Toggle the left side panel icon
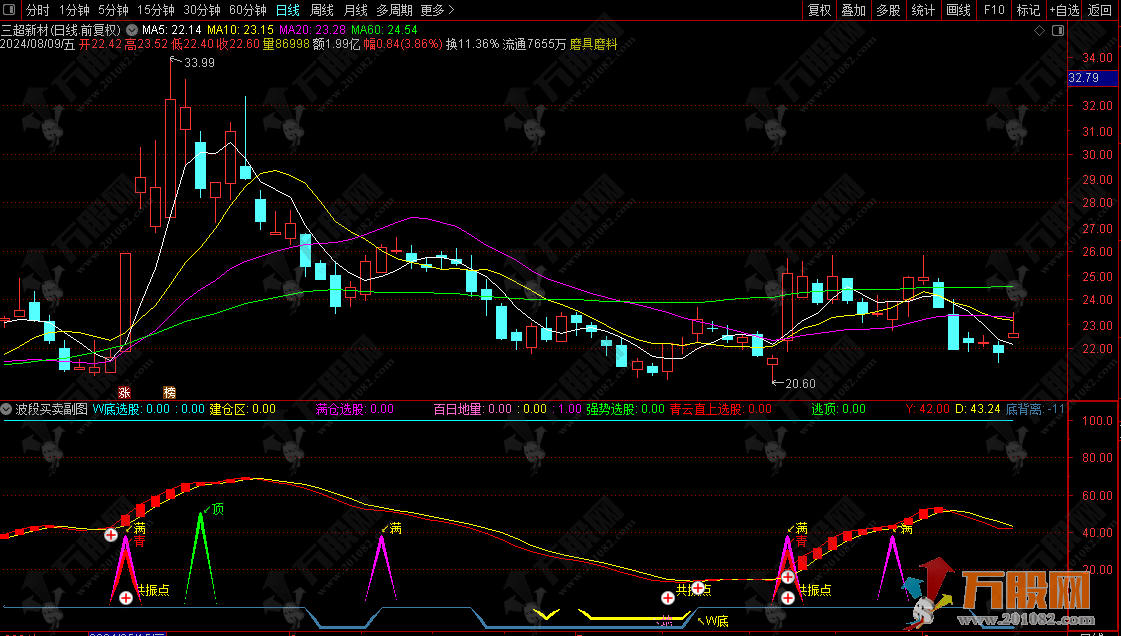 coord(10,10)
